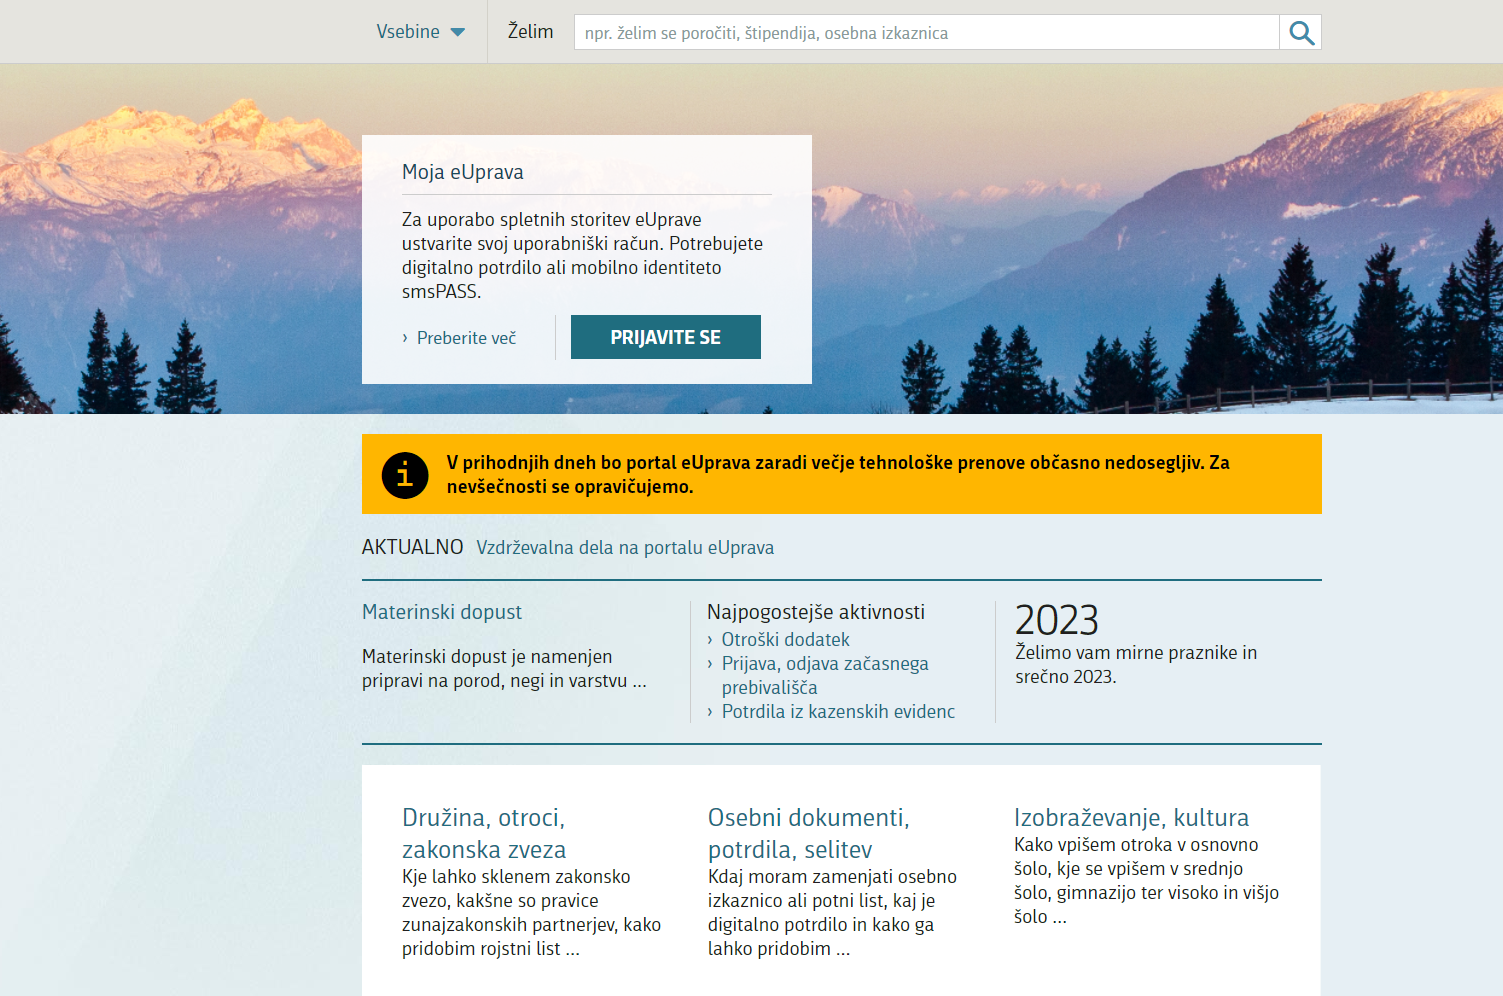Open Potrdila iz kazenskih evidenc link
This screenshot has height=996, width=1503.
(838, 712)
